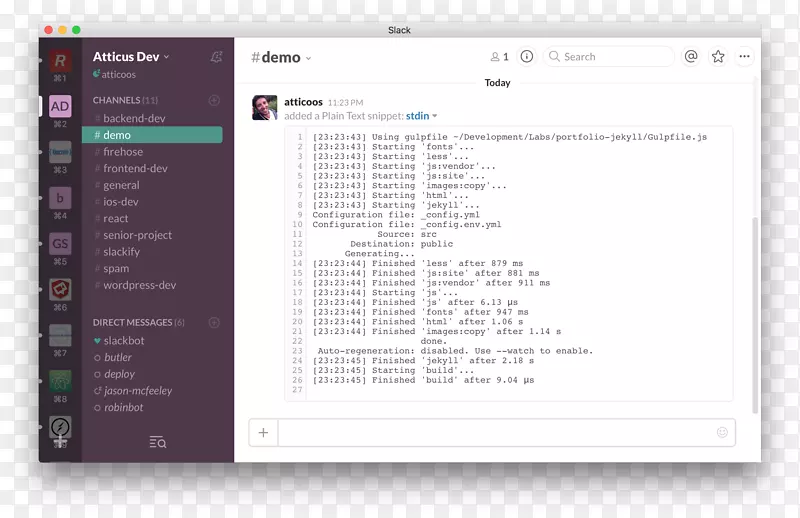Click the Today date divider label
The height and width of the screenshot is (518, 800).
click(x=497, y=83)
